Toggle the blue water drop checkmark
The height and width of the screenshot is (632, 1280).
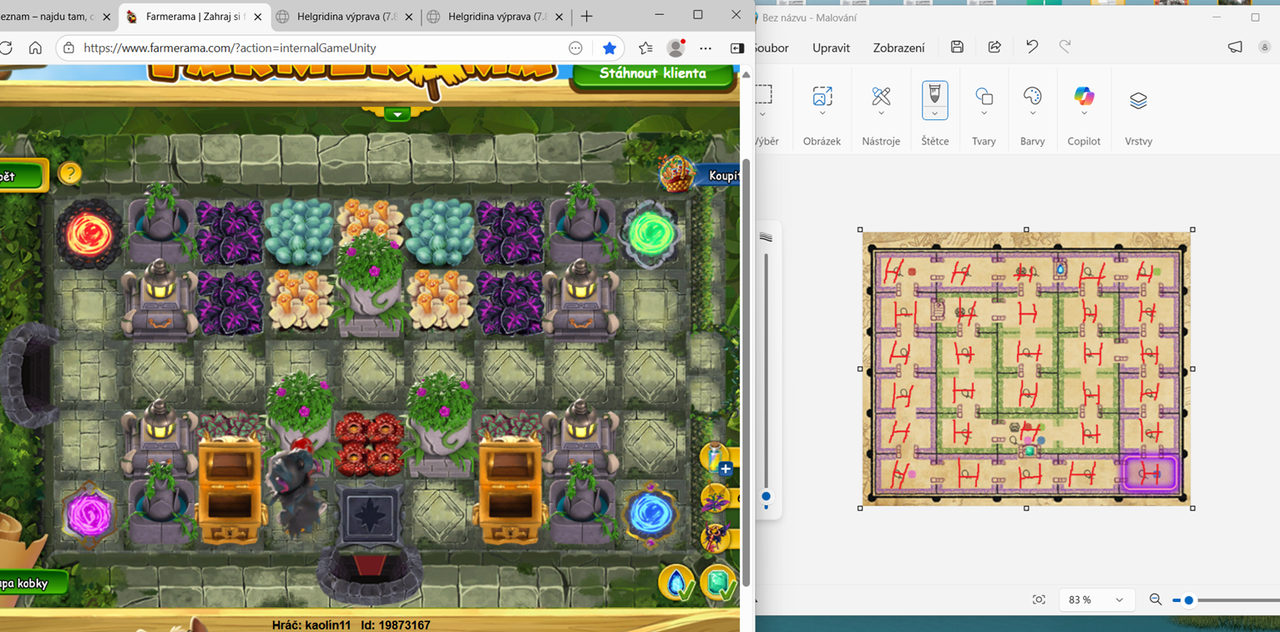point(678,583)
